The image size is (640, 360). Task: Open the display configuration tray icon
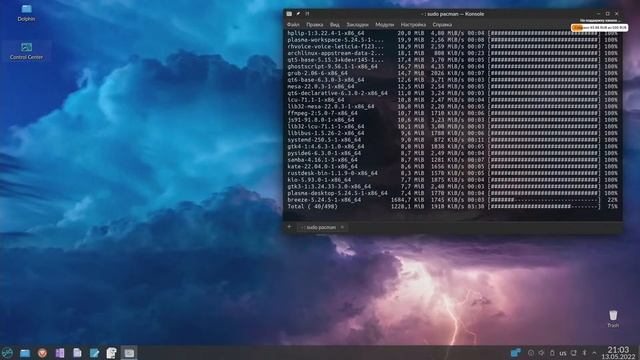pyautogui.click(x=574, y=353)
